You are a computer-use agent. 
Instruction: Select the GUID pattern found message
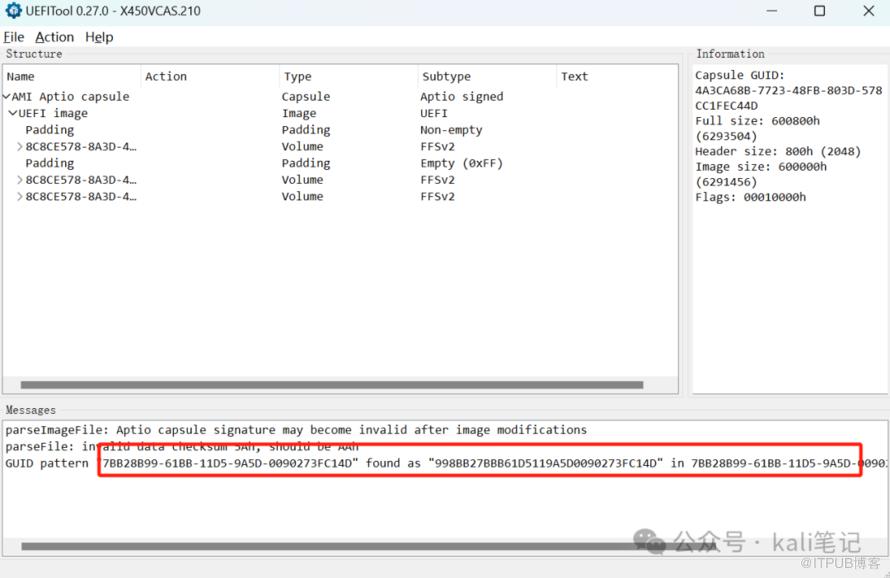[300, 464]
